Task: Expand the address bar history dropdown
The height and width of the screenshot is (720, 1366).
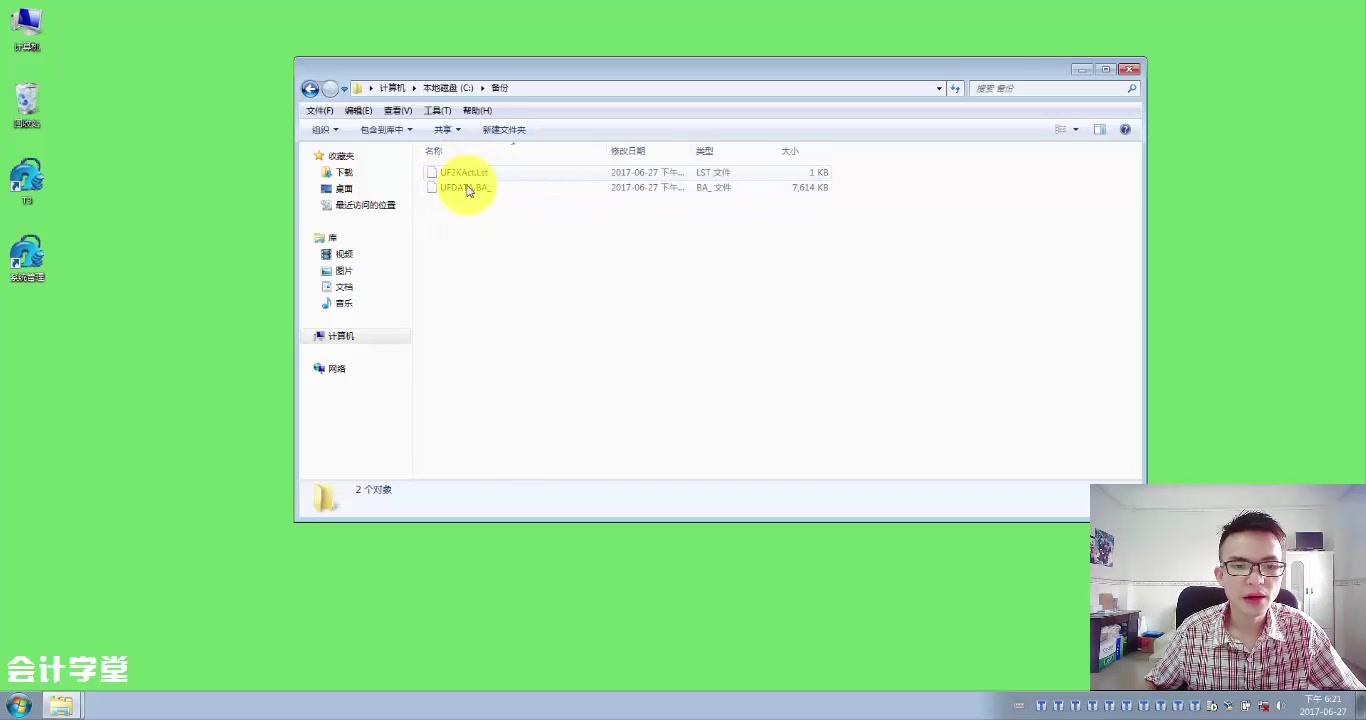Action: click(939, 88)
